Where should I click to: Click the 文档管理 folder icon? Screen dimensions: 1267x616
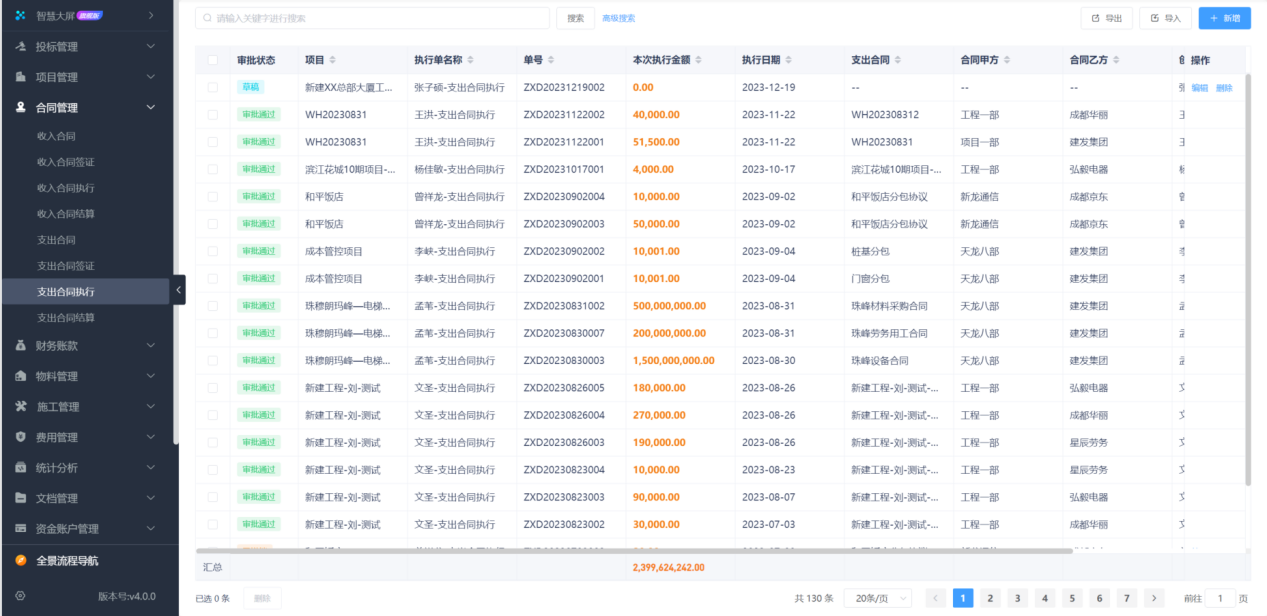point(21,498)
